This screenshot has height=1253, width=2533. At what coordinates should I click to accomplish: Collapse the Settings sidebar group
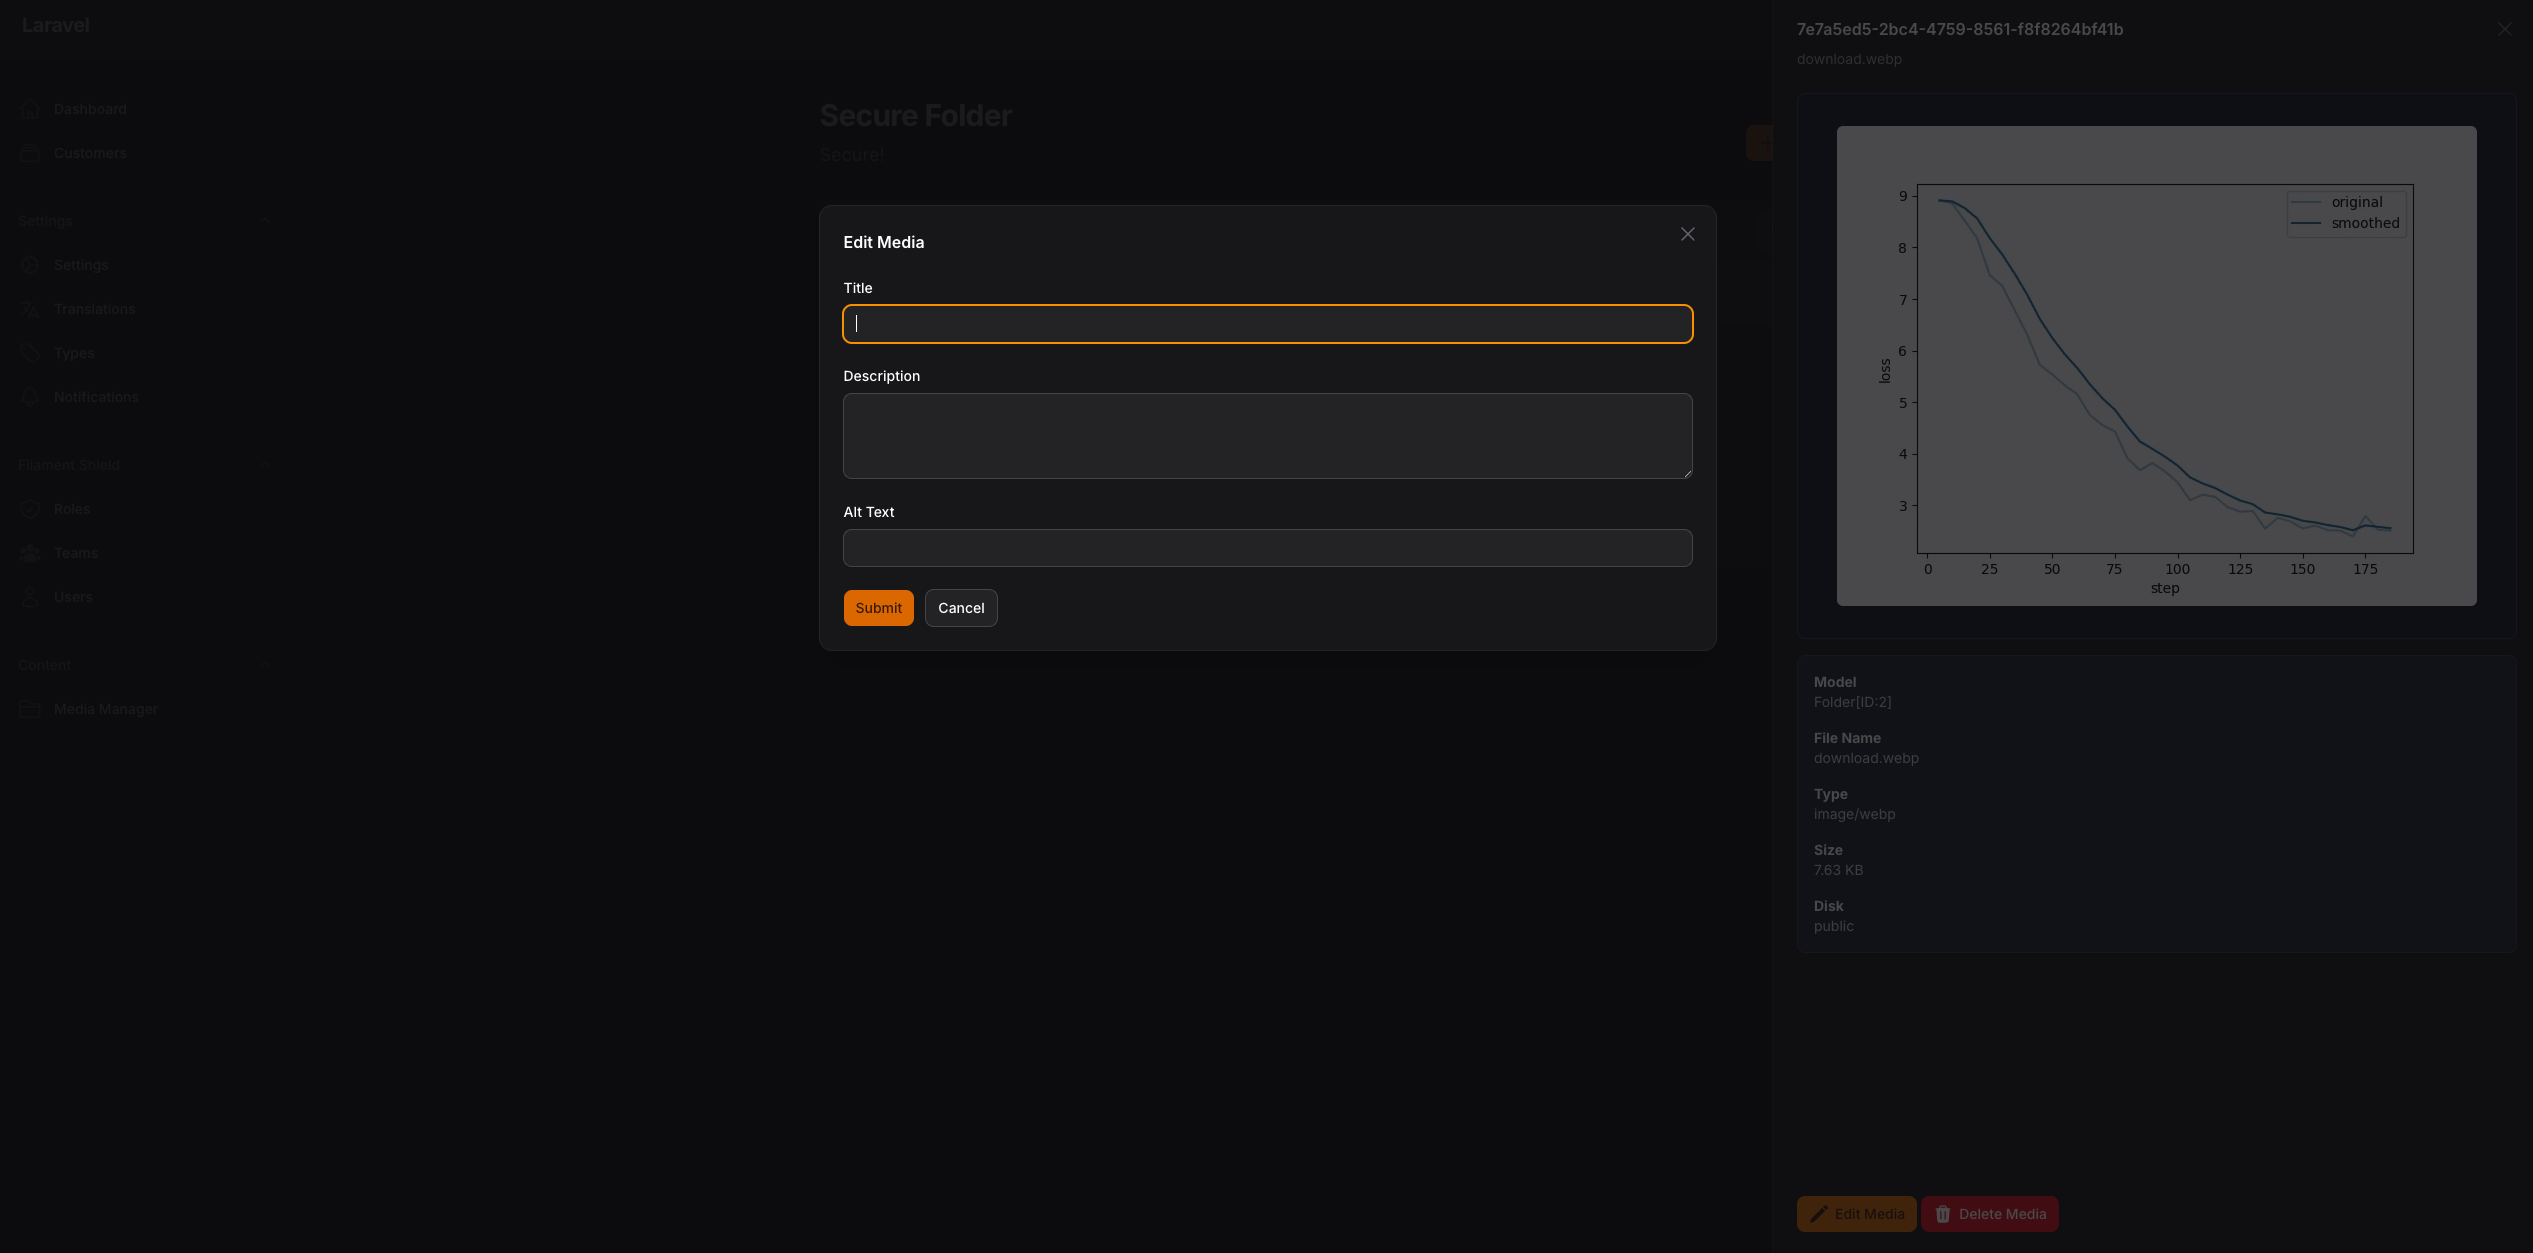pyautogui.click(x=264, y=221)
